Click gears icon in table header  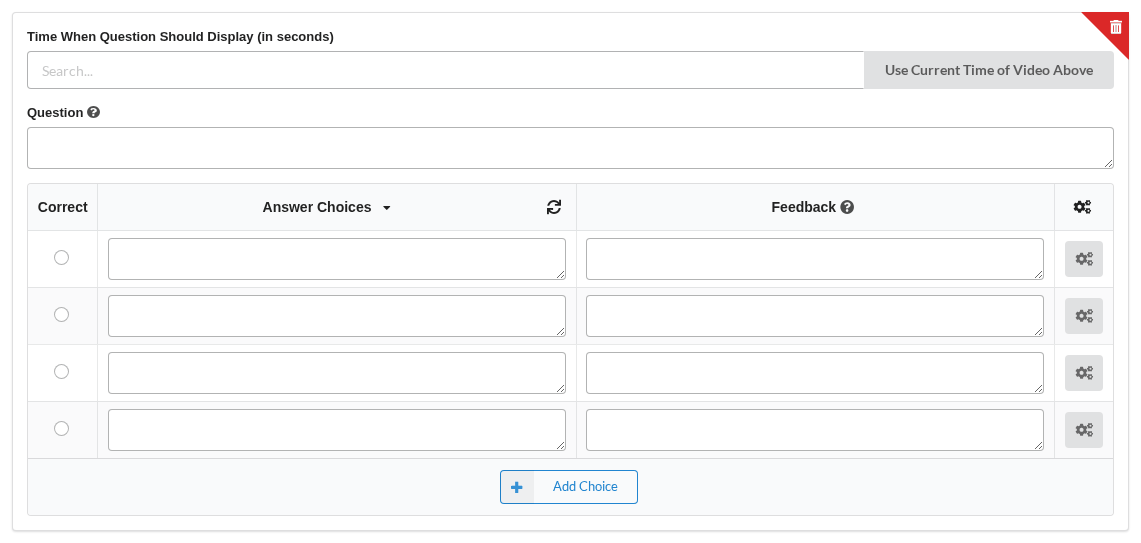click(1083, 207)
